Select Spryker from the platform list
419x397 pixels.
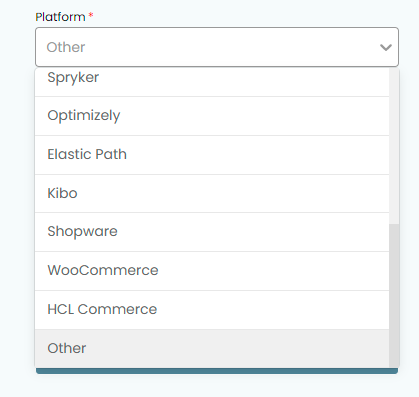[212, 82]
